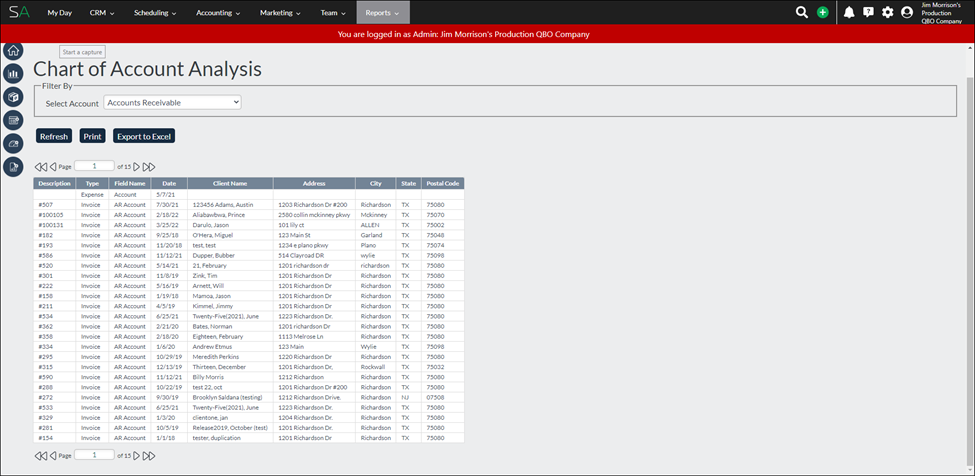Click the Type column header
The height and width of the screenshot is (476, 975).
click(92, 183)
